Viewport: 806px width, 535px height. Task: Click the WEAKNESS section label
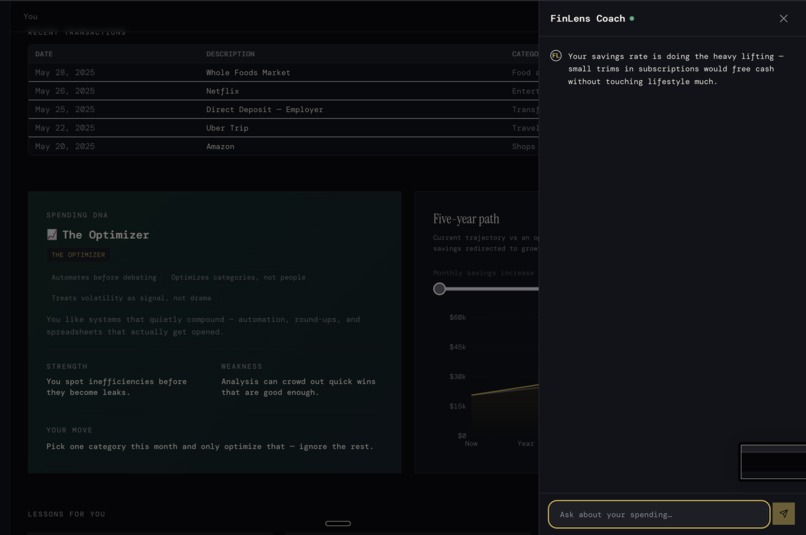242,366
